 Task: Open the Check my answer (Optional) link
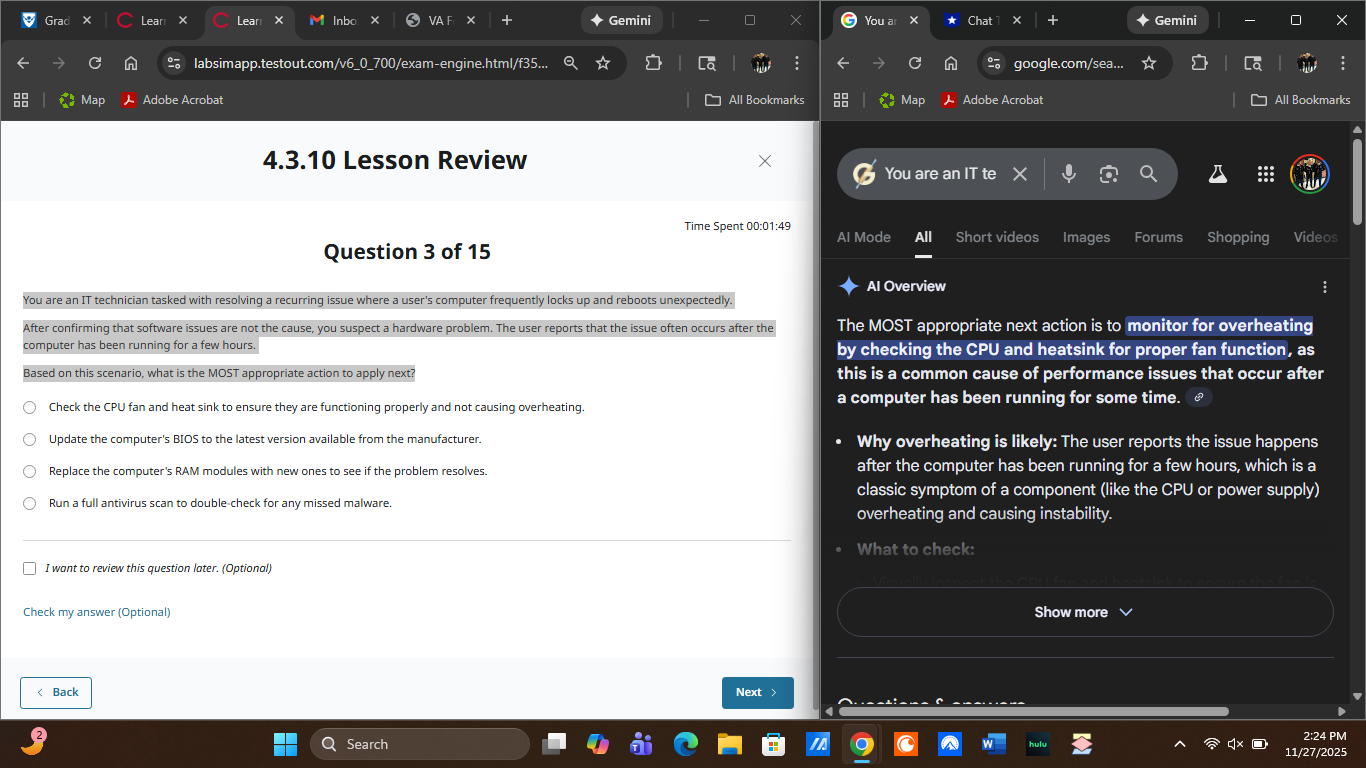coord(97,612)
